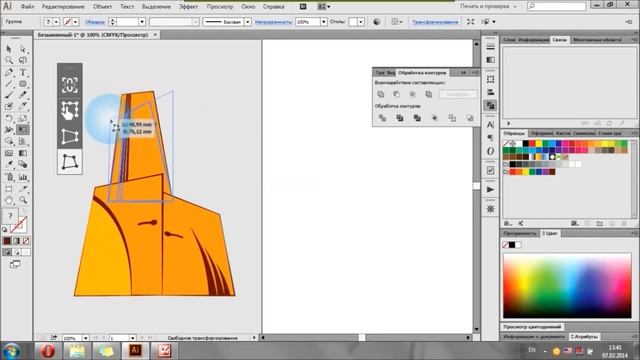Select the black arrow Selection tool
640x360 pixels.
click(x=9, y=49)
